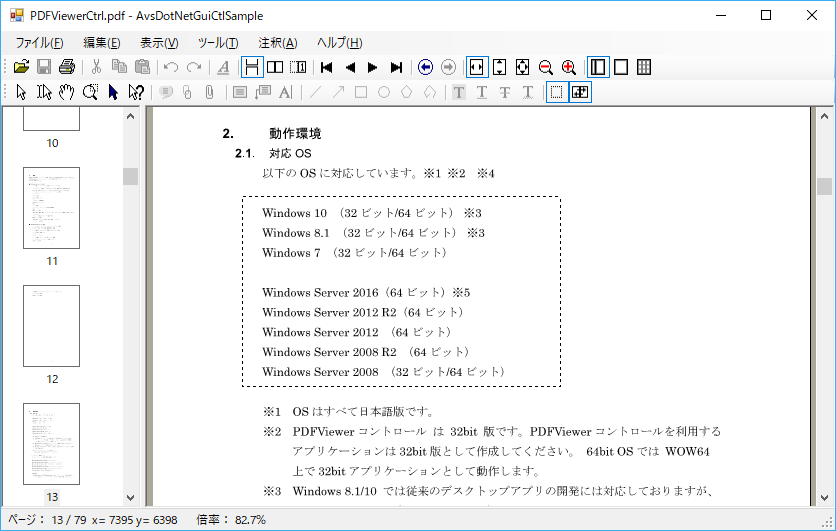
Task: Click the text box annotation icon
Action: click(x=240, y=92)
